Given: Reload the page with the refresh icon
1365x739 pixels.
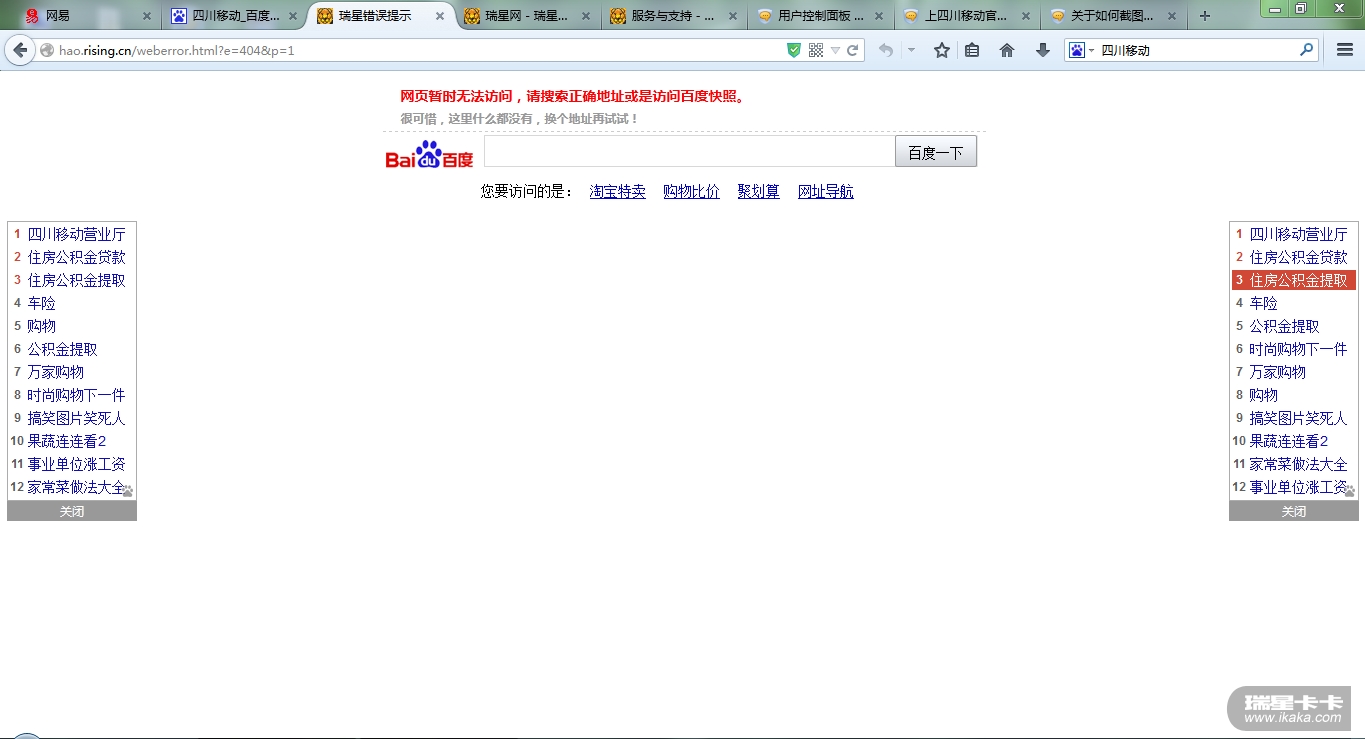Looking at the screenshot, I should coord(853,50).
